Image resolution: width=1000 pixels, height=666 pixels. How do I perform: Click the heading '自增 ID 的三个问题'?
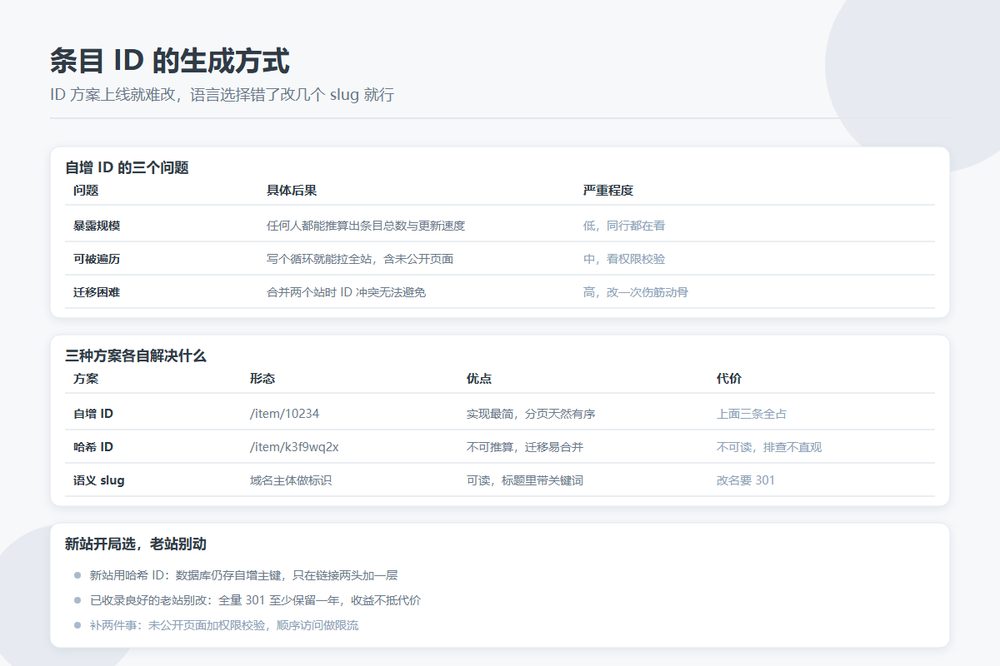[x=127, y=168]
